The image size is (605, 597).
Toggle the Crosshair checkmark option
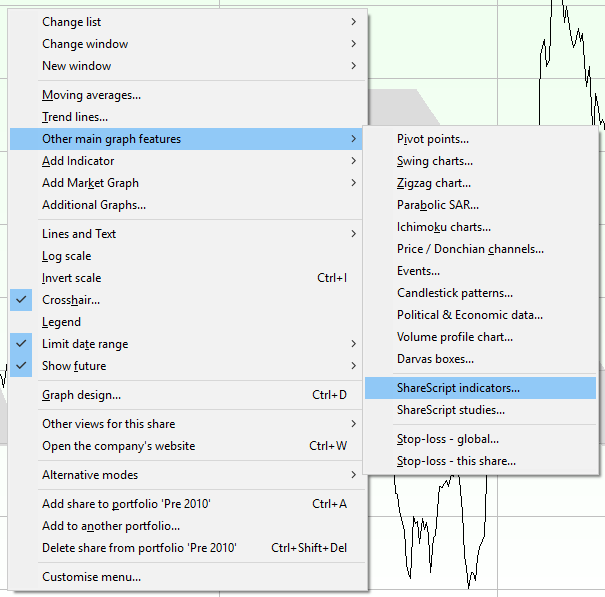(x=70, y=300)
